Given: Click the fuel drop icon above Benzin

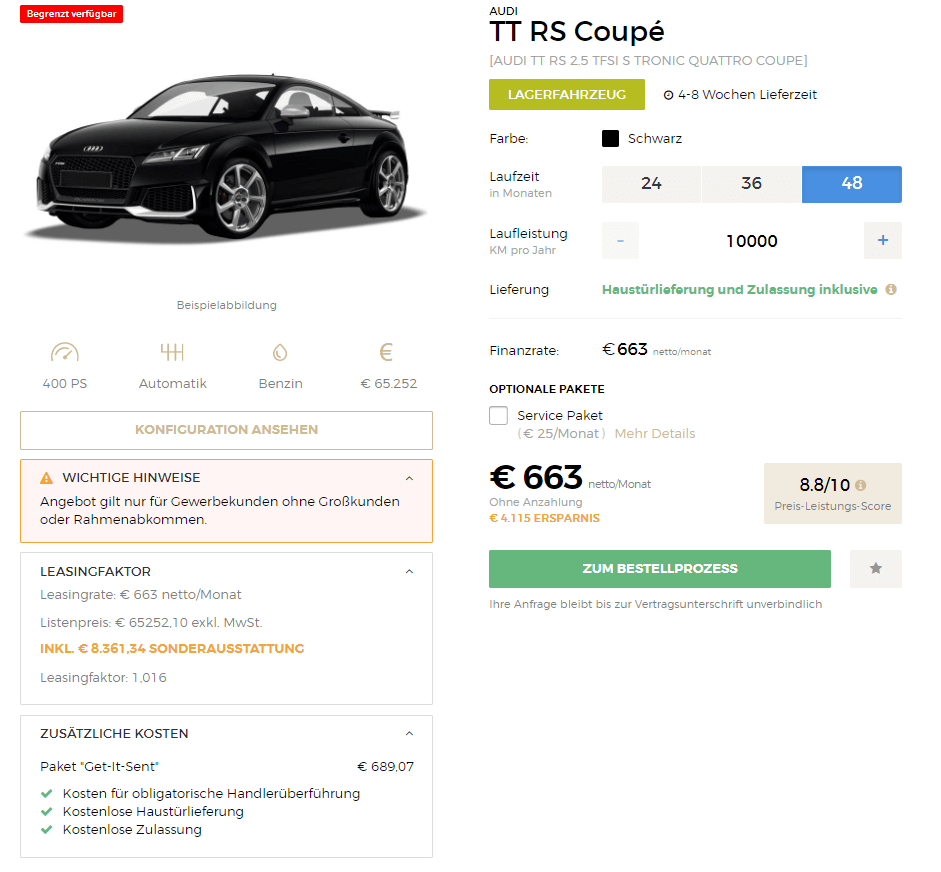Looking at the screenshot, I should (x=280, y=352).
